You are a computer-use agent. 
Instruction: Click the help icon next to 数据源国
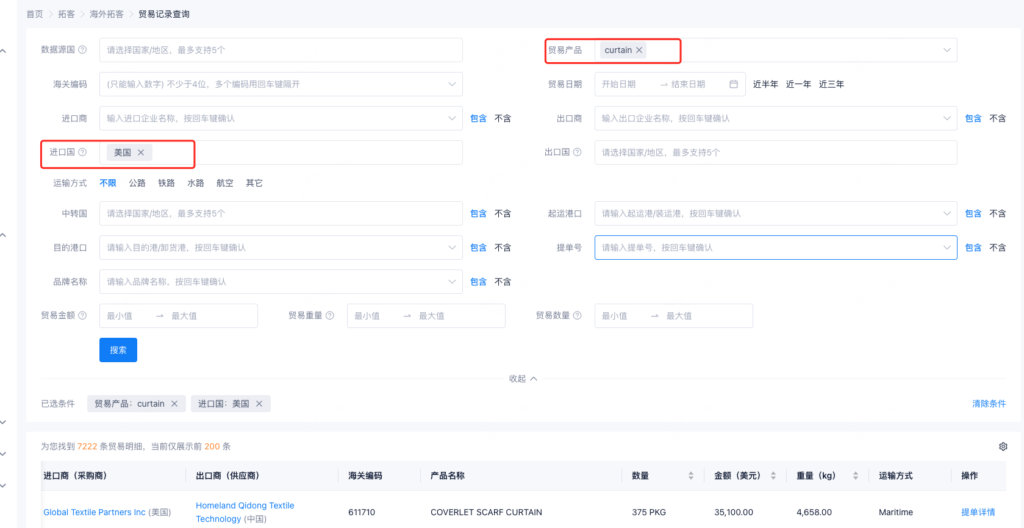tap(82, 50)
